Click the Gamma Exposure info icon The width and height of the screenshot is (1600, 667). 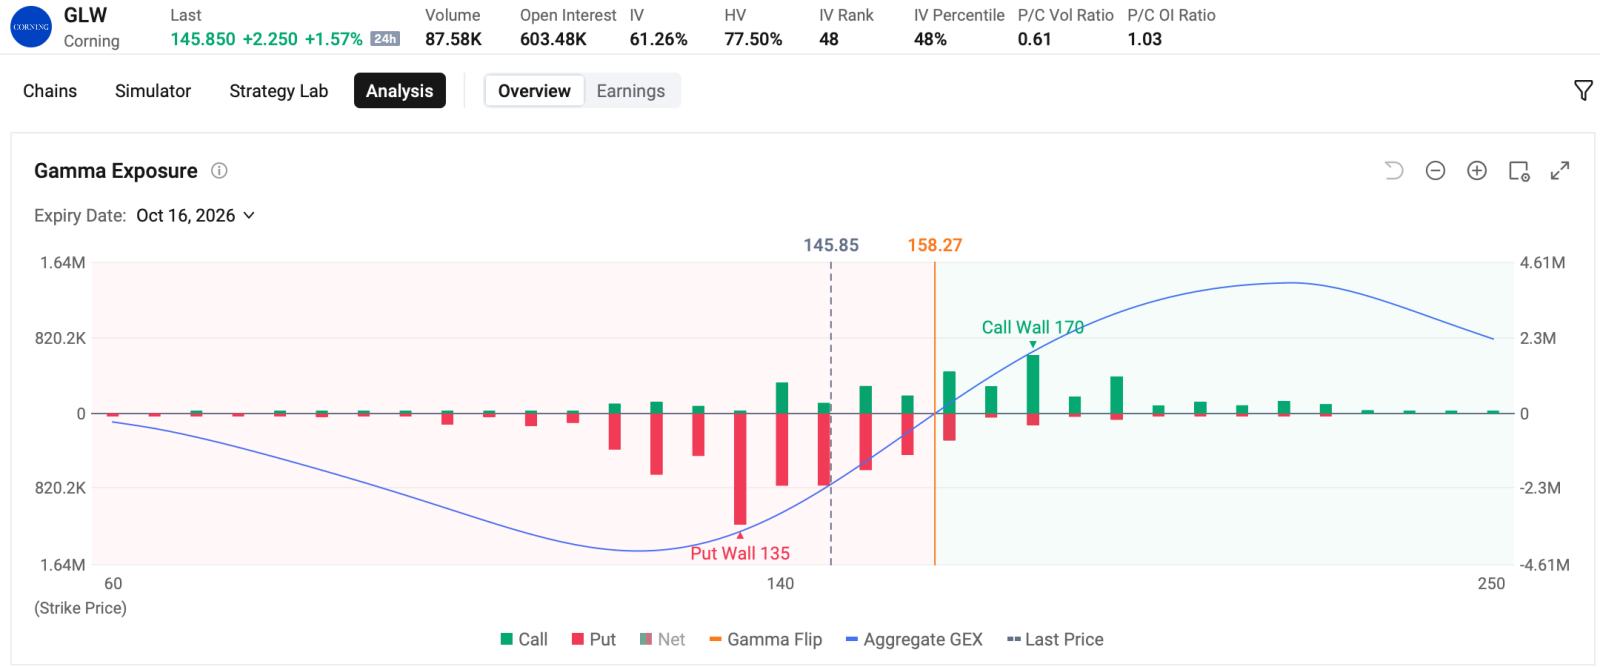pyautogui.click(x=219, y=171)
